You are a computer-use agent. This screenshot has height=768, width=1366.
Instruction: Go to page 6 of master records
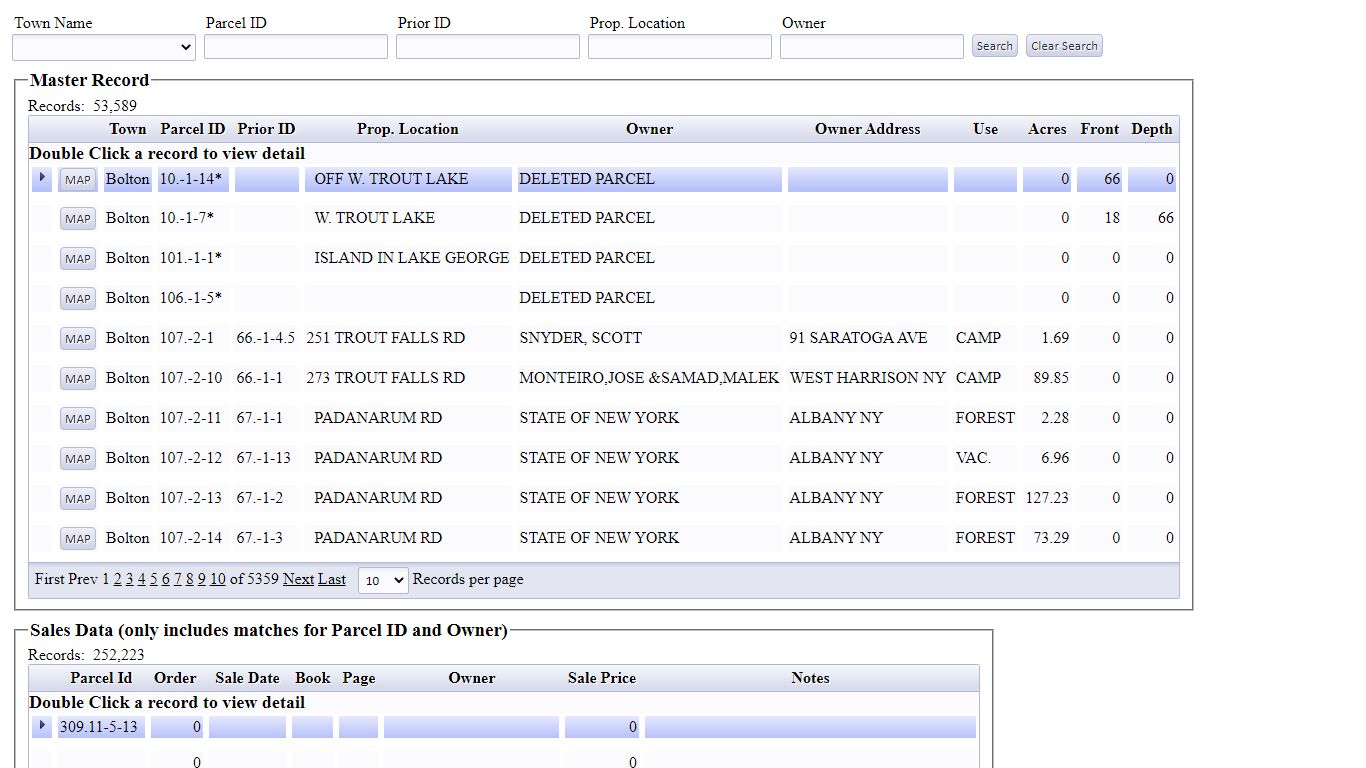pyautogui.click(x=166, y=579)
